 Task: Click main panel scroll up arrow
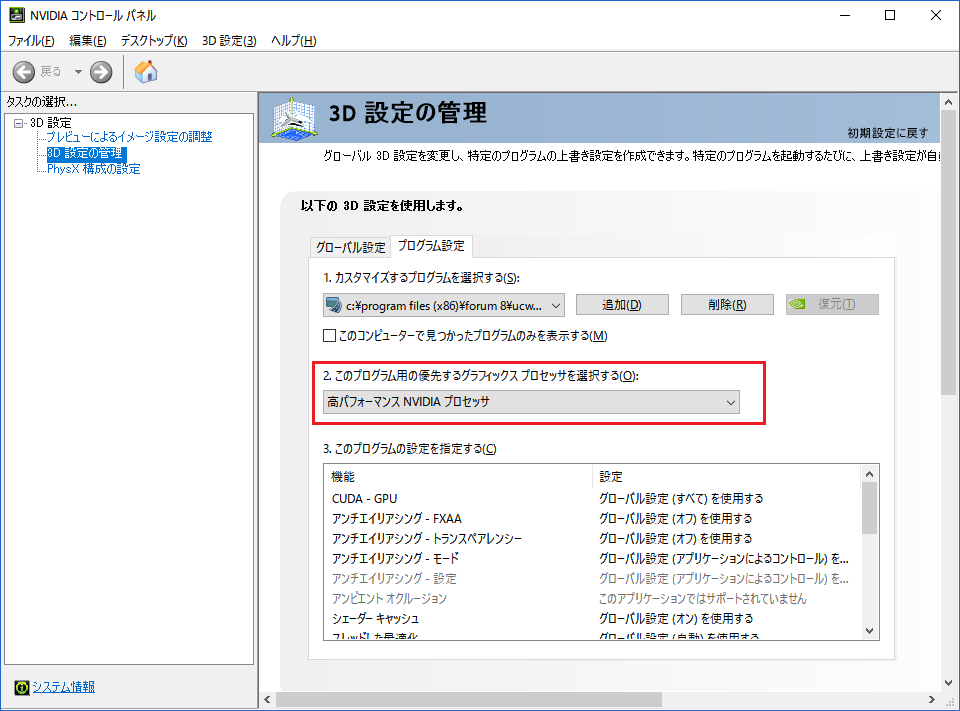click(948, 102)
